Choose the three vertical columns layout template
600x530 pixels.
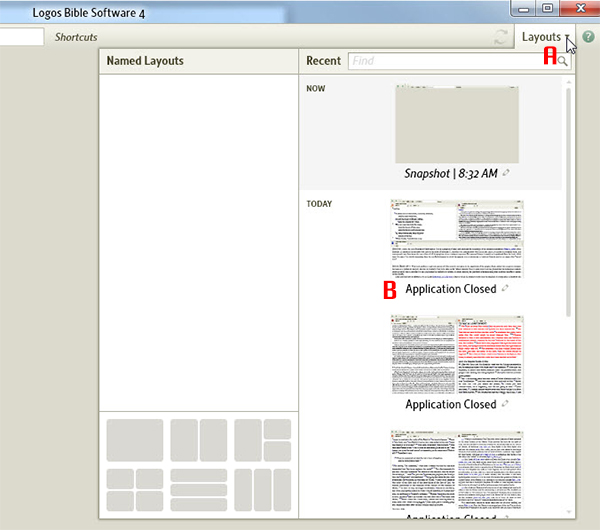[262, 490]
